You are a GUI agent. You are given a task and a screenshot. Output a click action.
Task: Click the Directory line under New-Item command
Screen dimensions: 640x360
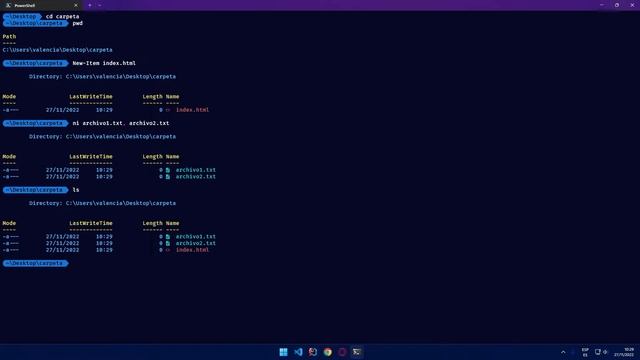(102, 77)
